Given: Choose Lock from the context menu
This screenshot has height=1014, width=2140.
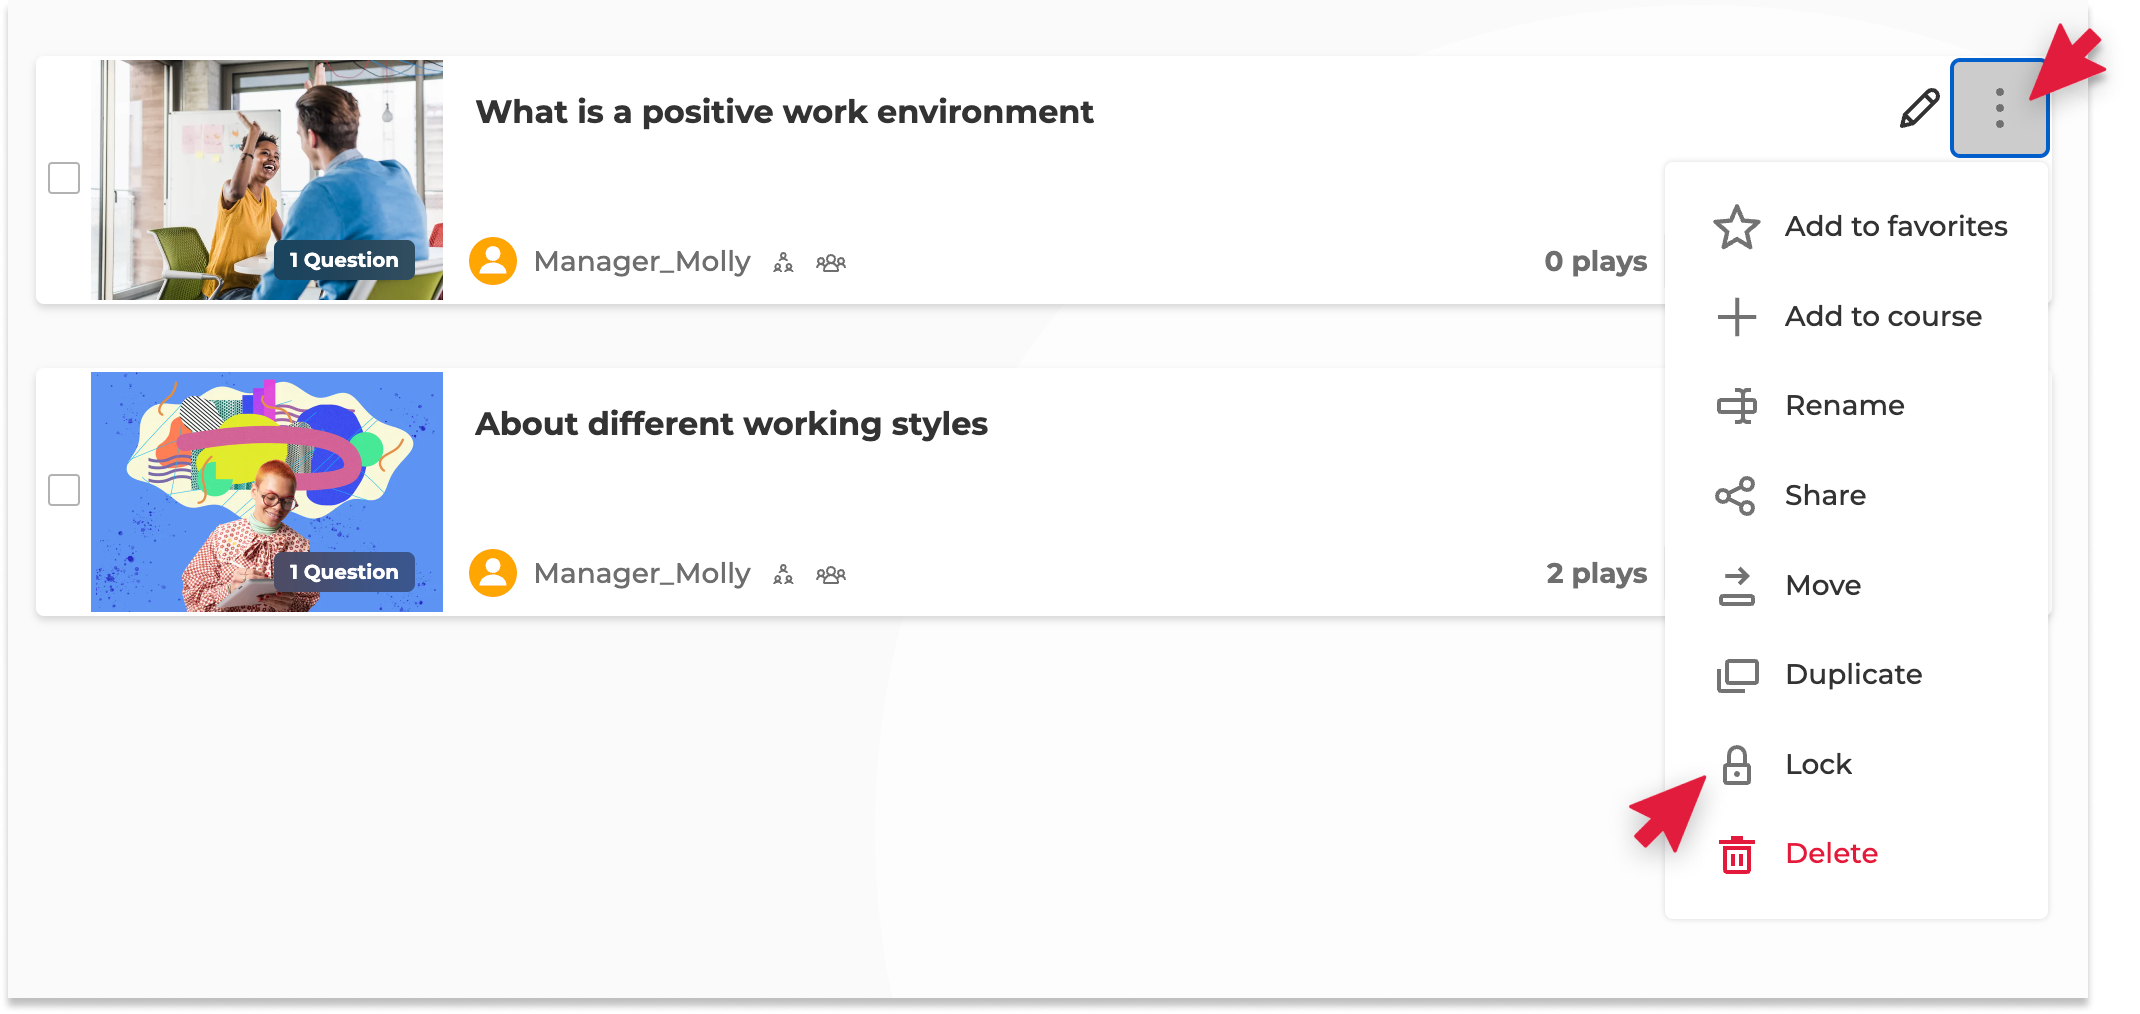Looking at the screenshot, I should pyautogui.click(x=1818, y=765).
